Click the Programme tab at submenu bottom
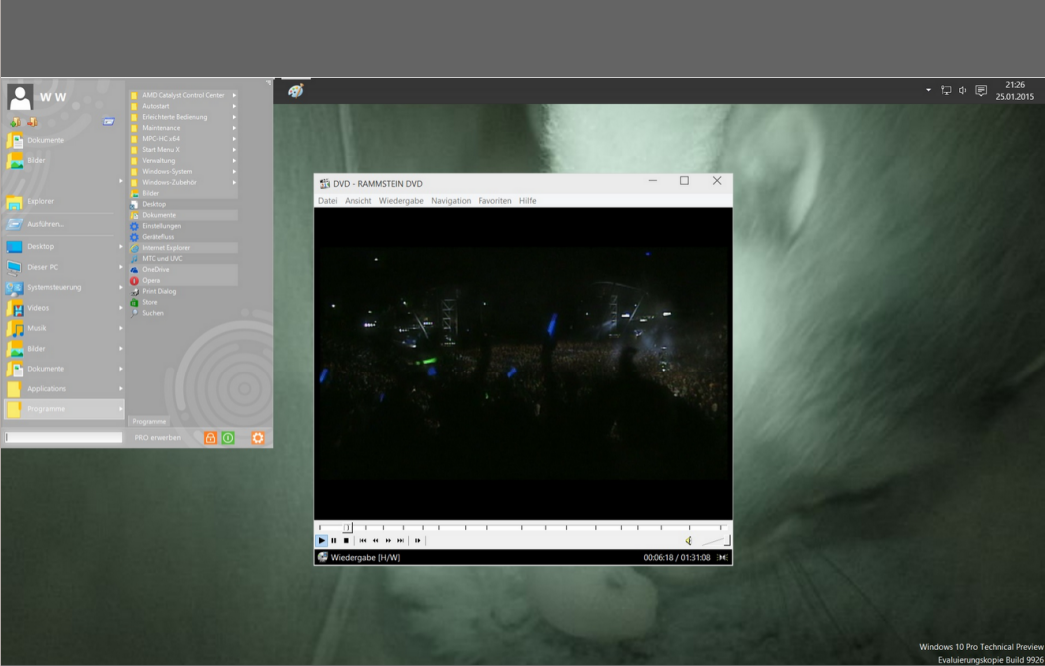Image resolution: width=1045 pixels, height=666 pixels. pos(149,421)
